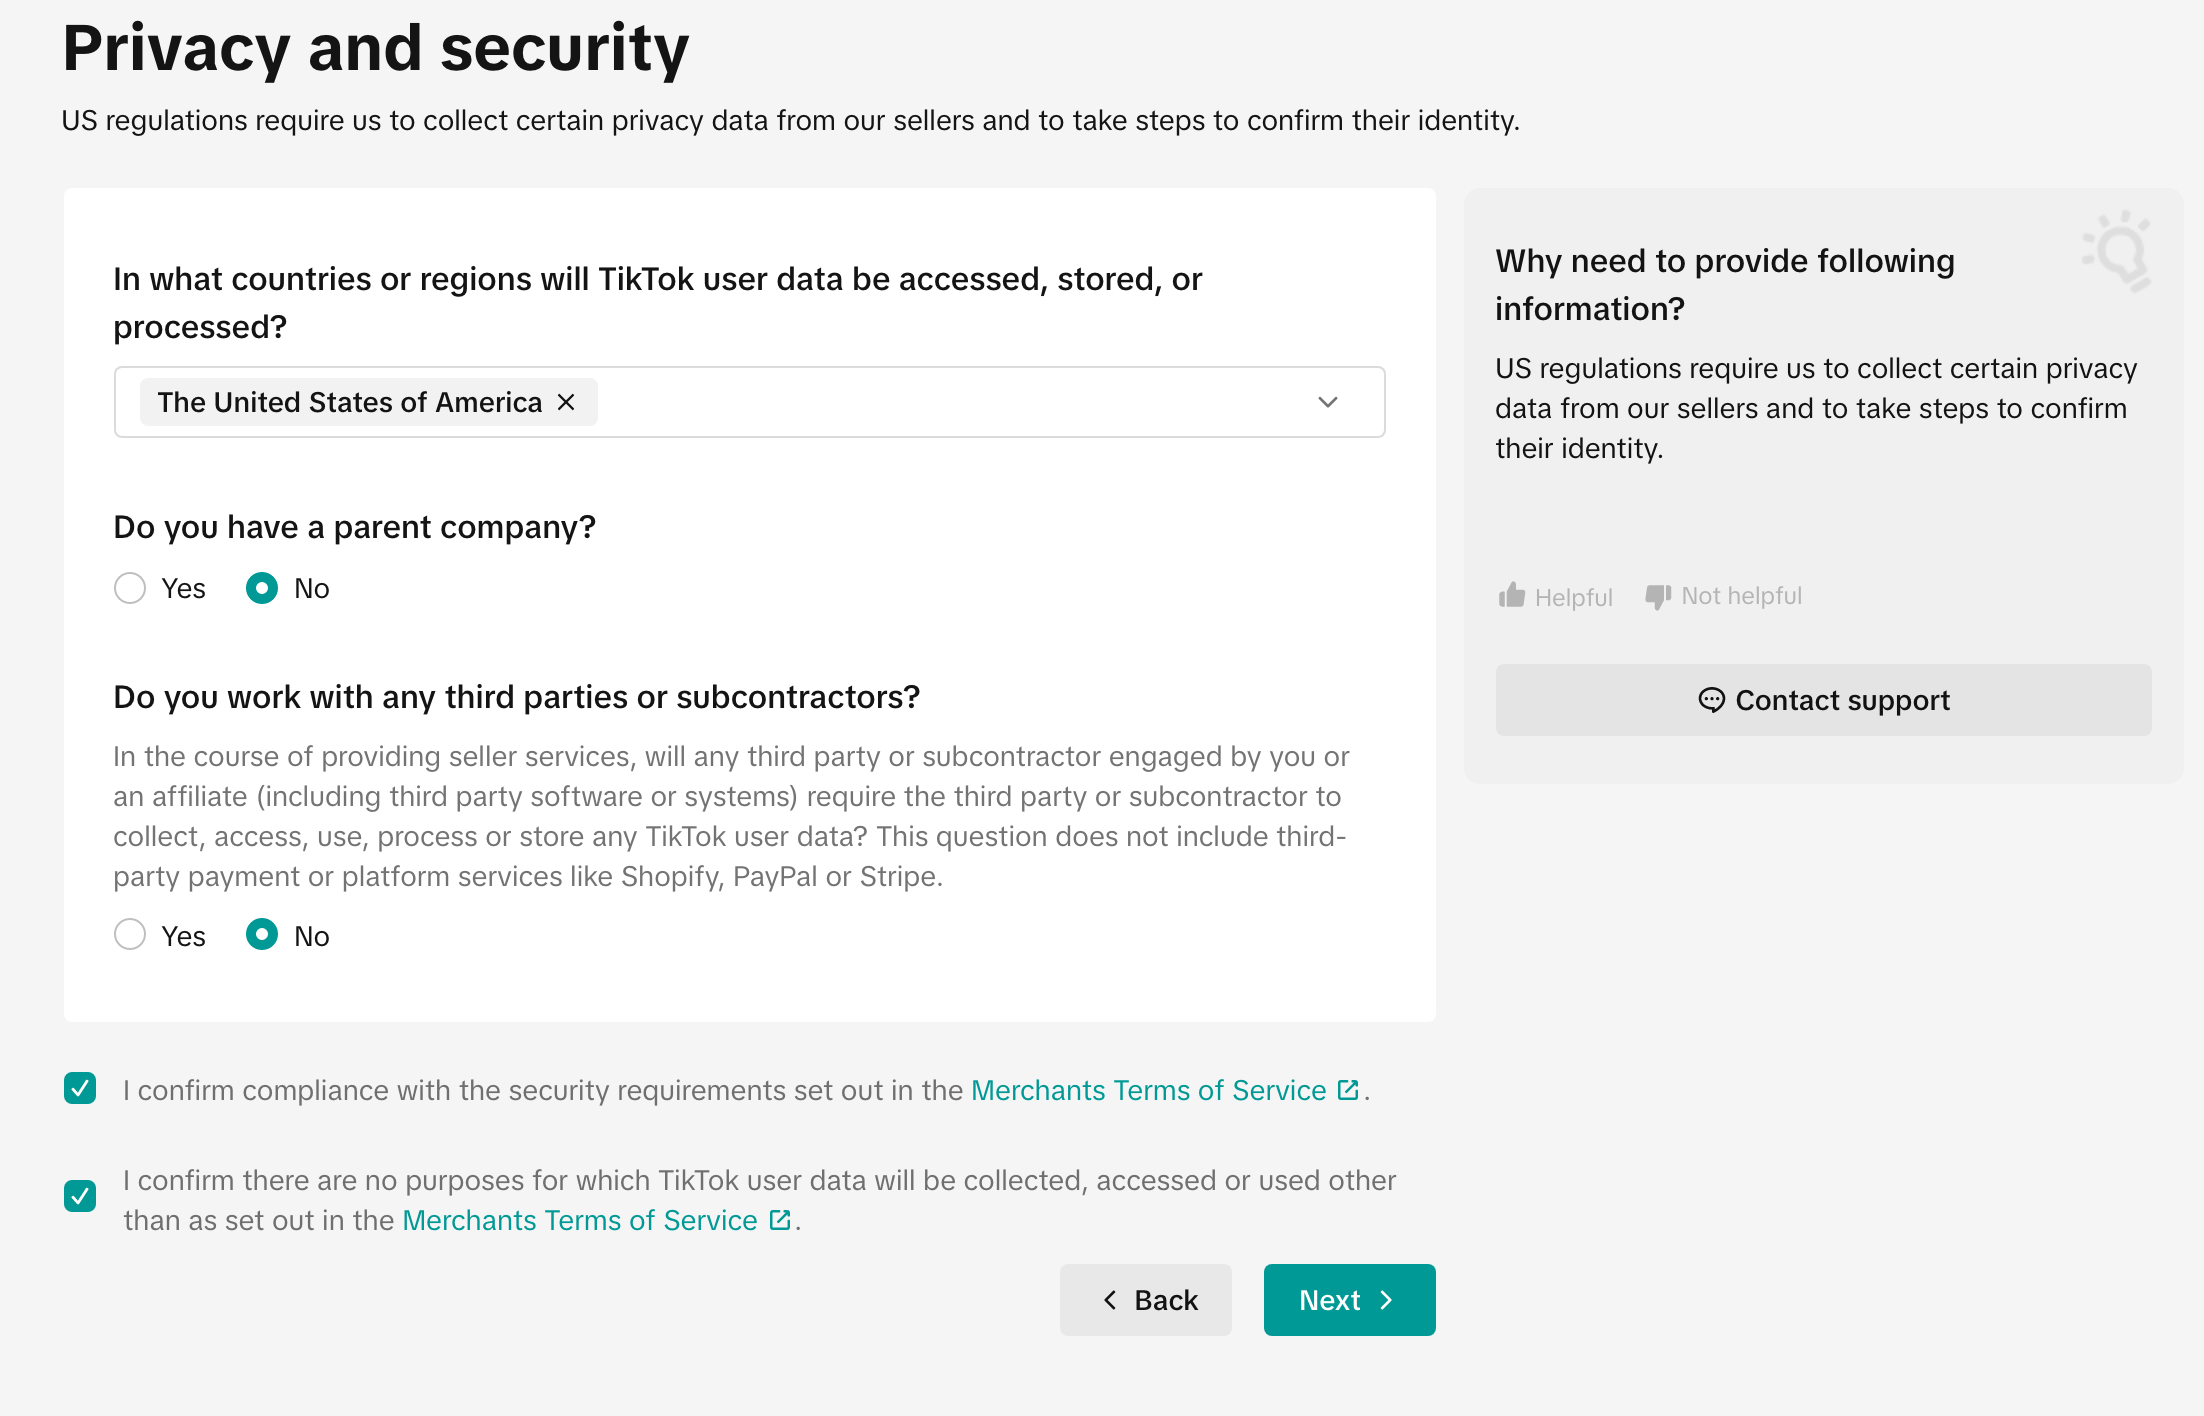Screen dimensions: 2204x1416
Task: Uncheck the no other purposes confirmation checkbox
Action: pos(80,1196)
